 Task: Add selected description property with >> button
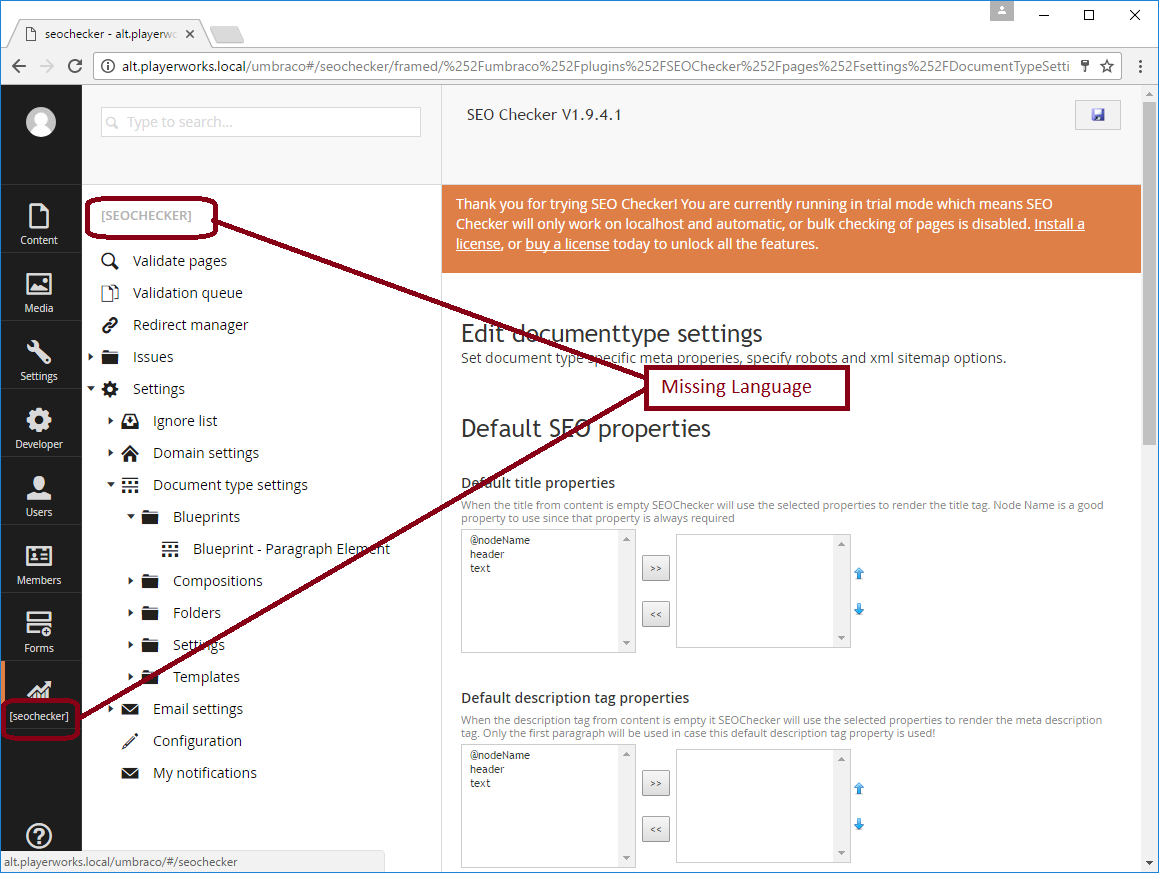(656, 784)
